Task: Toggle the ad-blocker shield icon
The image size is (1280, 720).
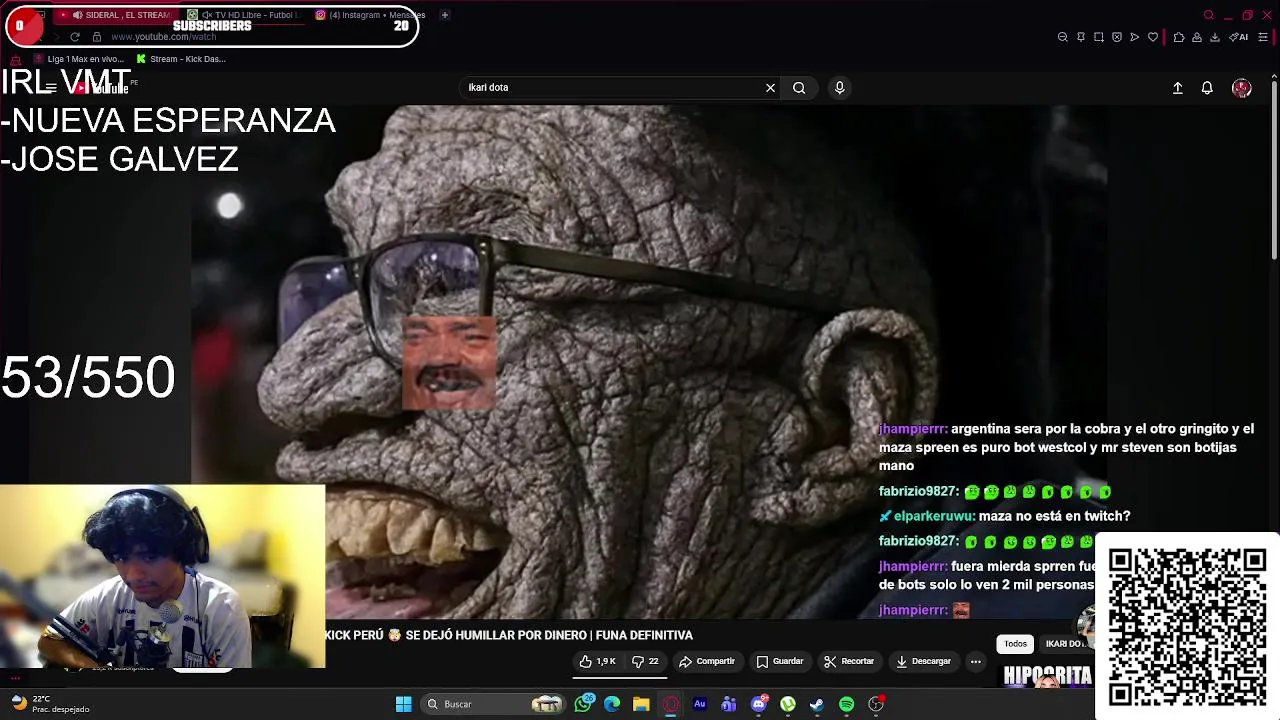Action: coord(1117,37)
